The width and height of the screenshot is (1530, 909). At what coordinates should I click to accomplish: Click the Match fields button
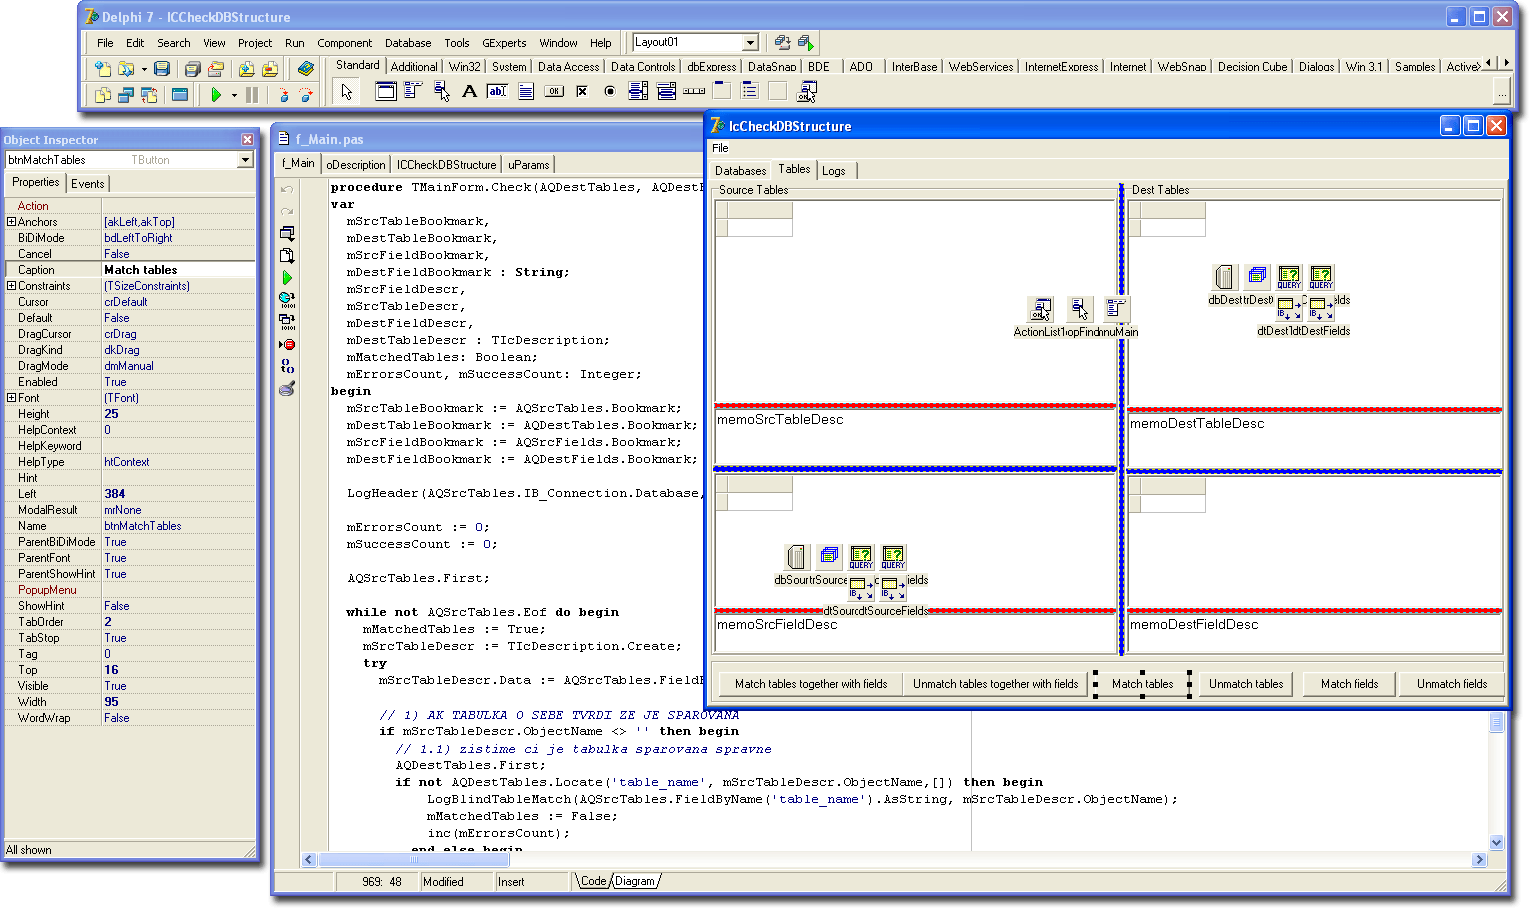click(1349, 684)
